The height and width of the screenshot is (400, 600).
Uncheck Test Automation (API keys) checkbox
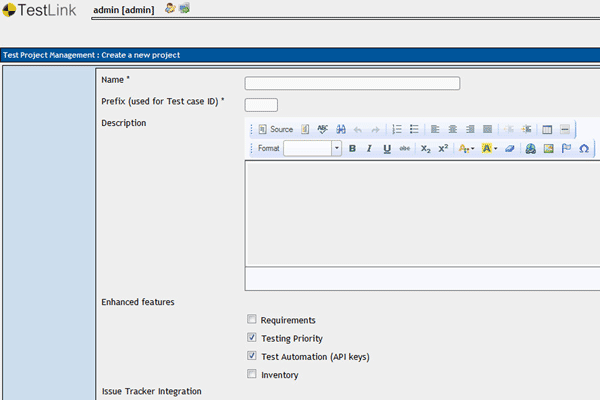251,356
